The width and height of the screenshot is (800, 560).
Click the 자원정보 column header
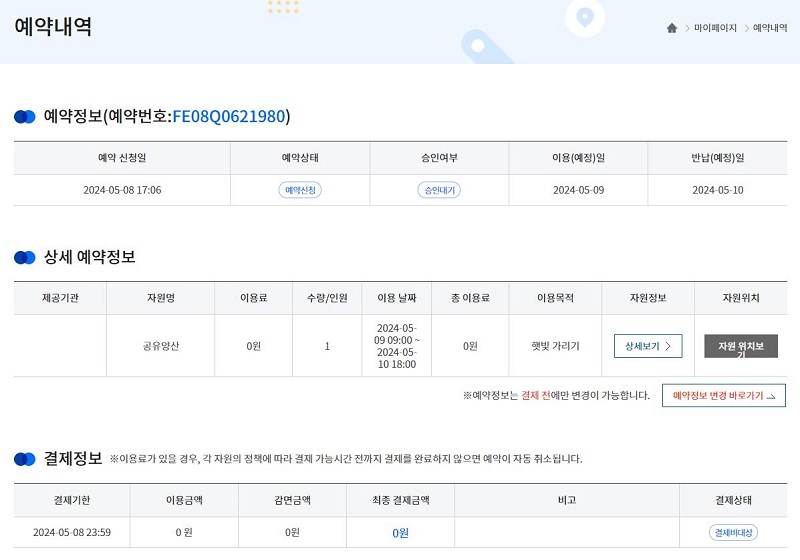pos(648,298)
